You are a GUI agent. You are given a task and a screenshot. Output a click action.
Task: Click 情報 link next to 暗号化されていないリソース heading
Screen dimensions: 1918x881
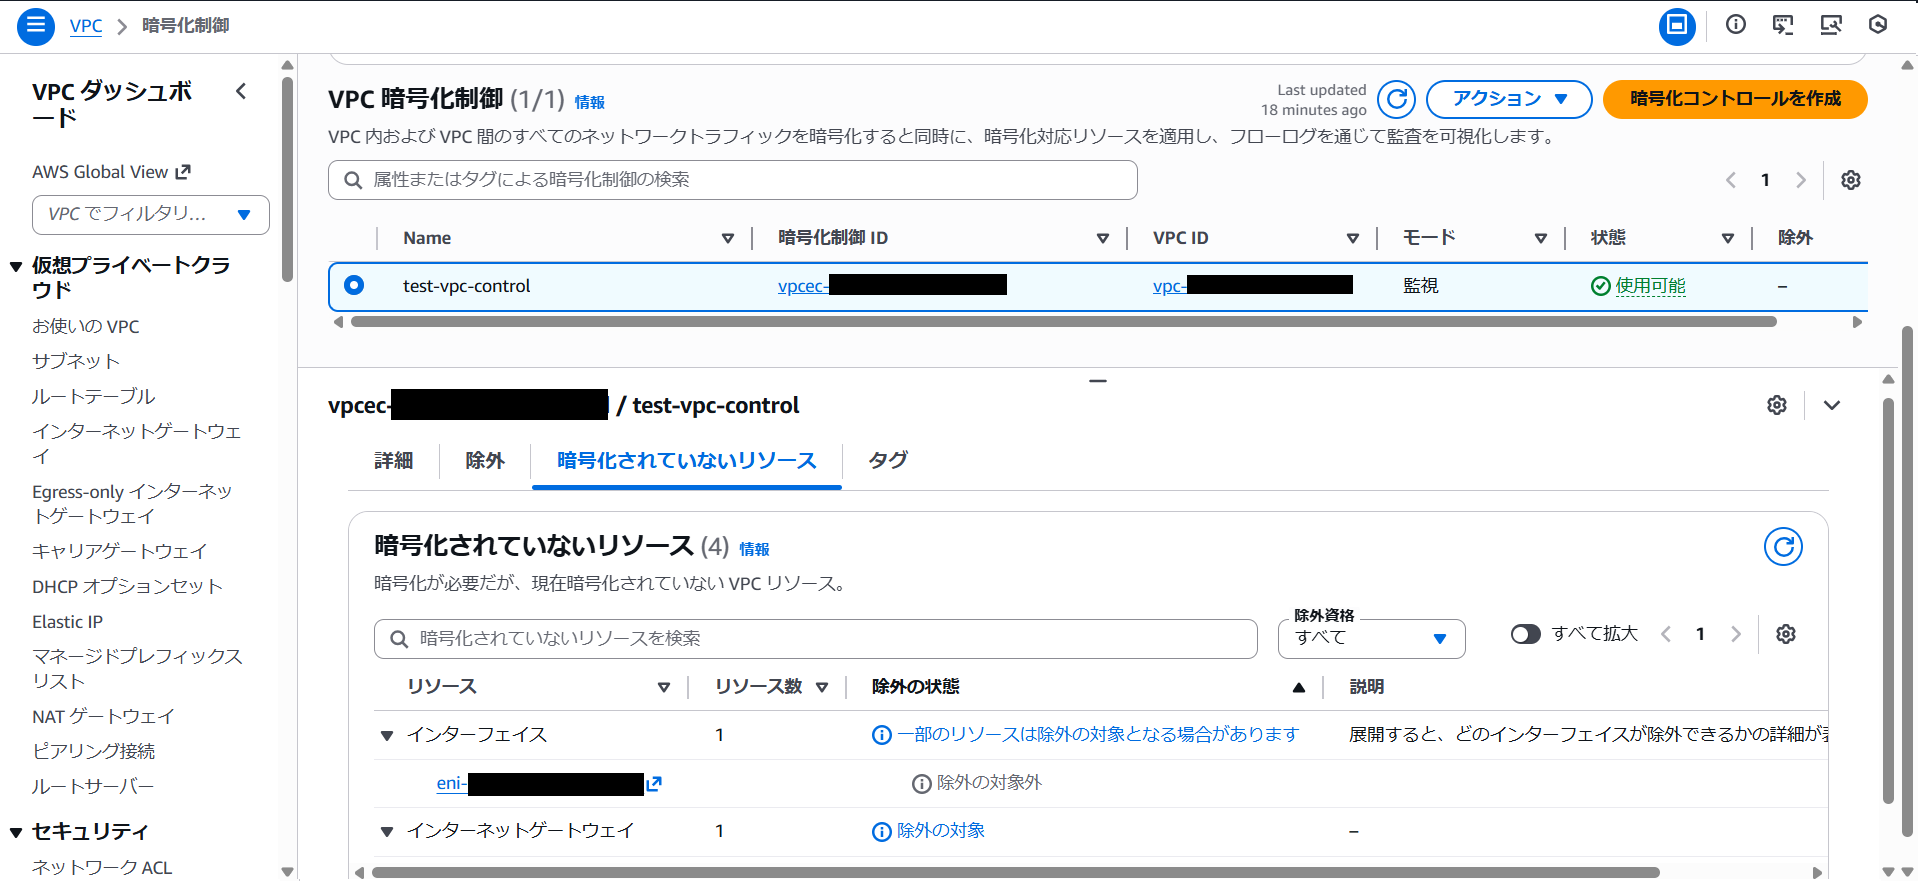point(754,549)
